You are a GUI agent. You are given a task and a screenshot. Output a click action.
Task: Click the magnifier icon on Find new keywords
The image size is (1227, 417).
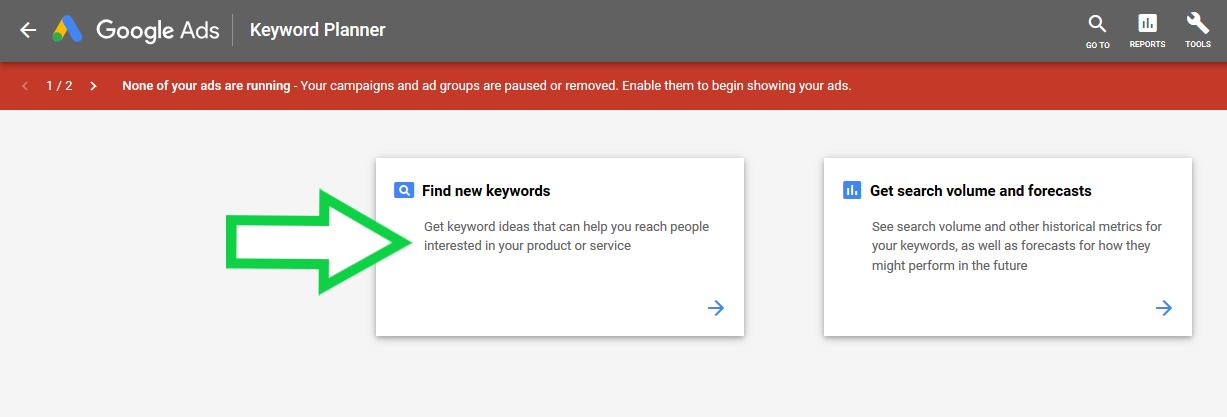point(404,190)
